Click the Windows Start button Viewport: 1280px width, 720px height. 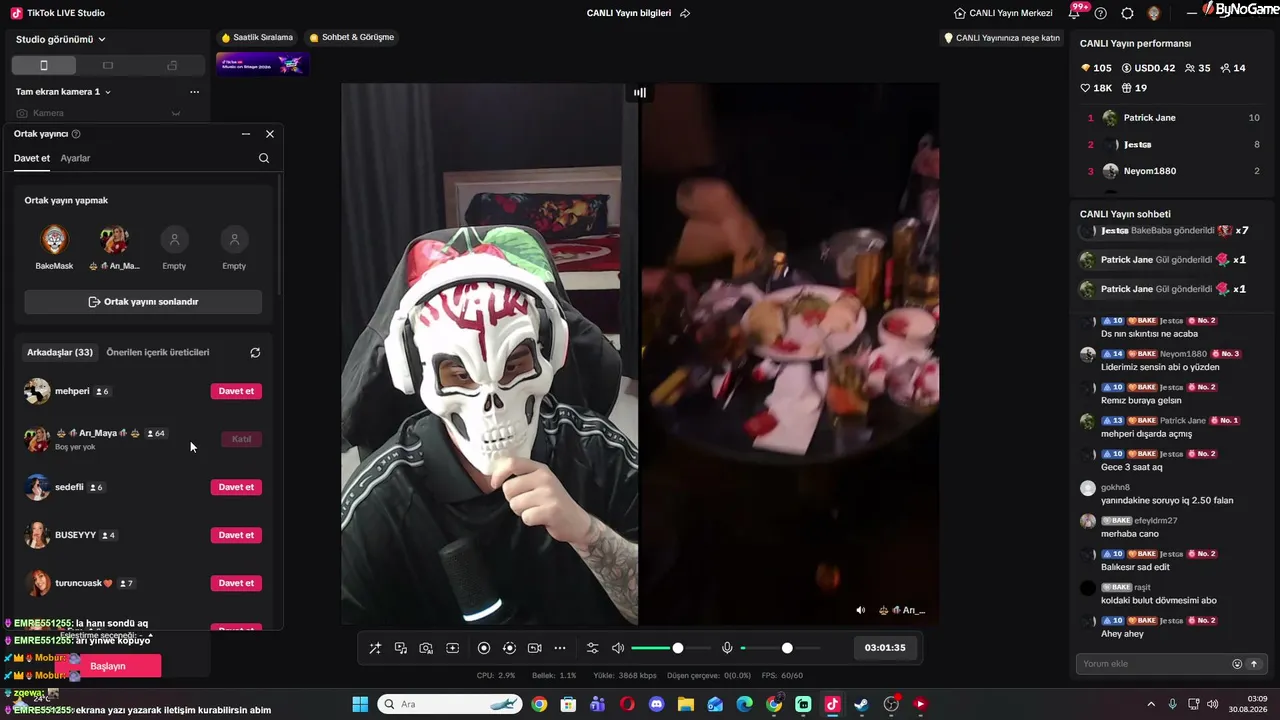pyautogui.click(x=360, y=704)
